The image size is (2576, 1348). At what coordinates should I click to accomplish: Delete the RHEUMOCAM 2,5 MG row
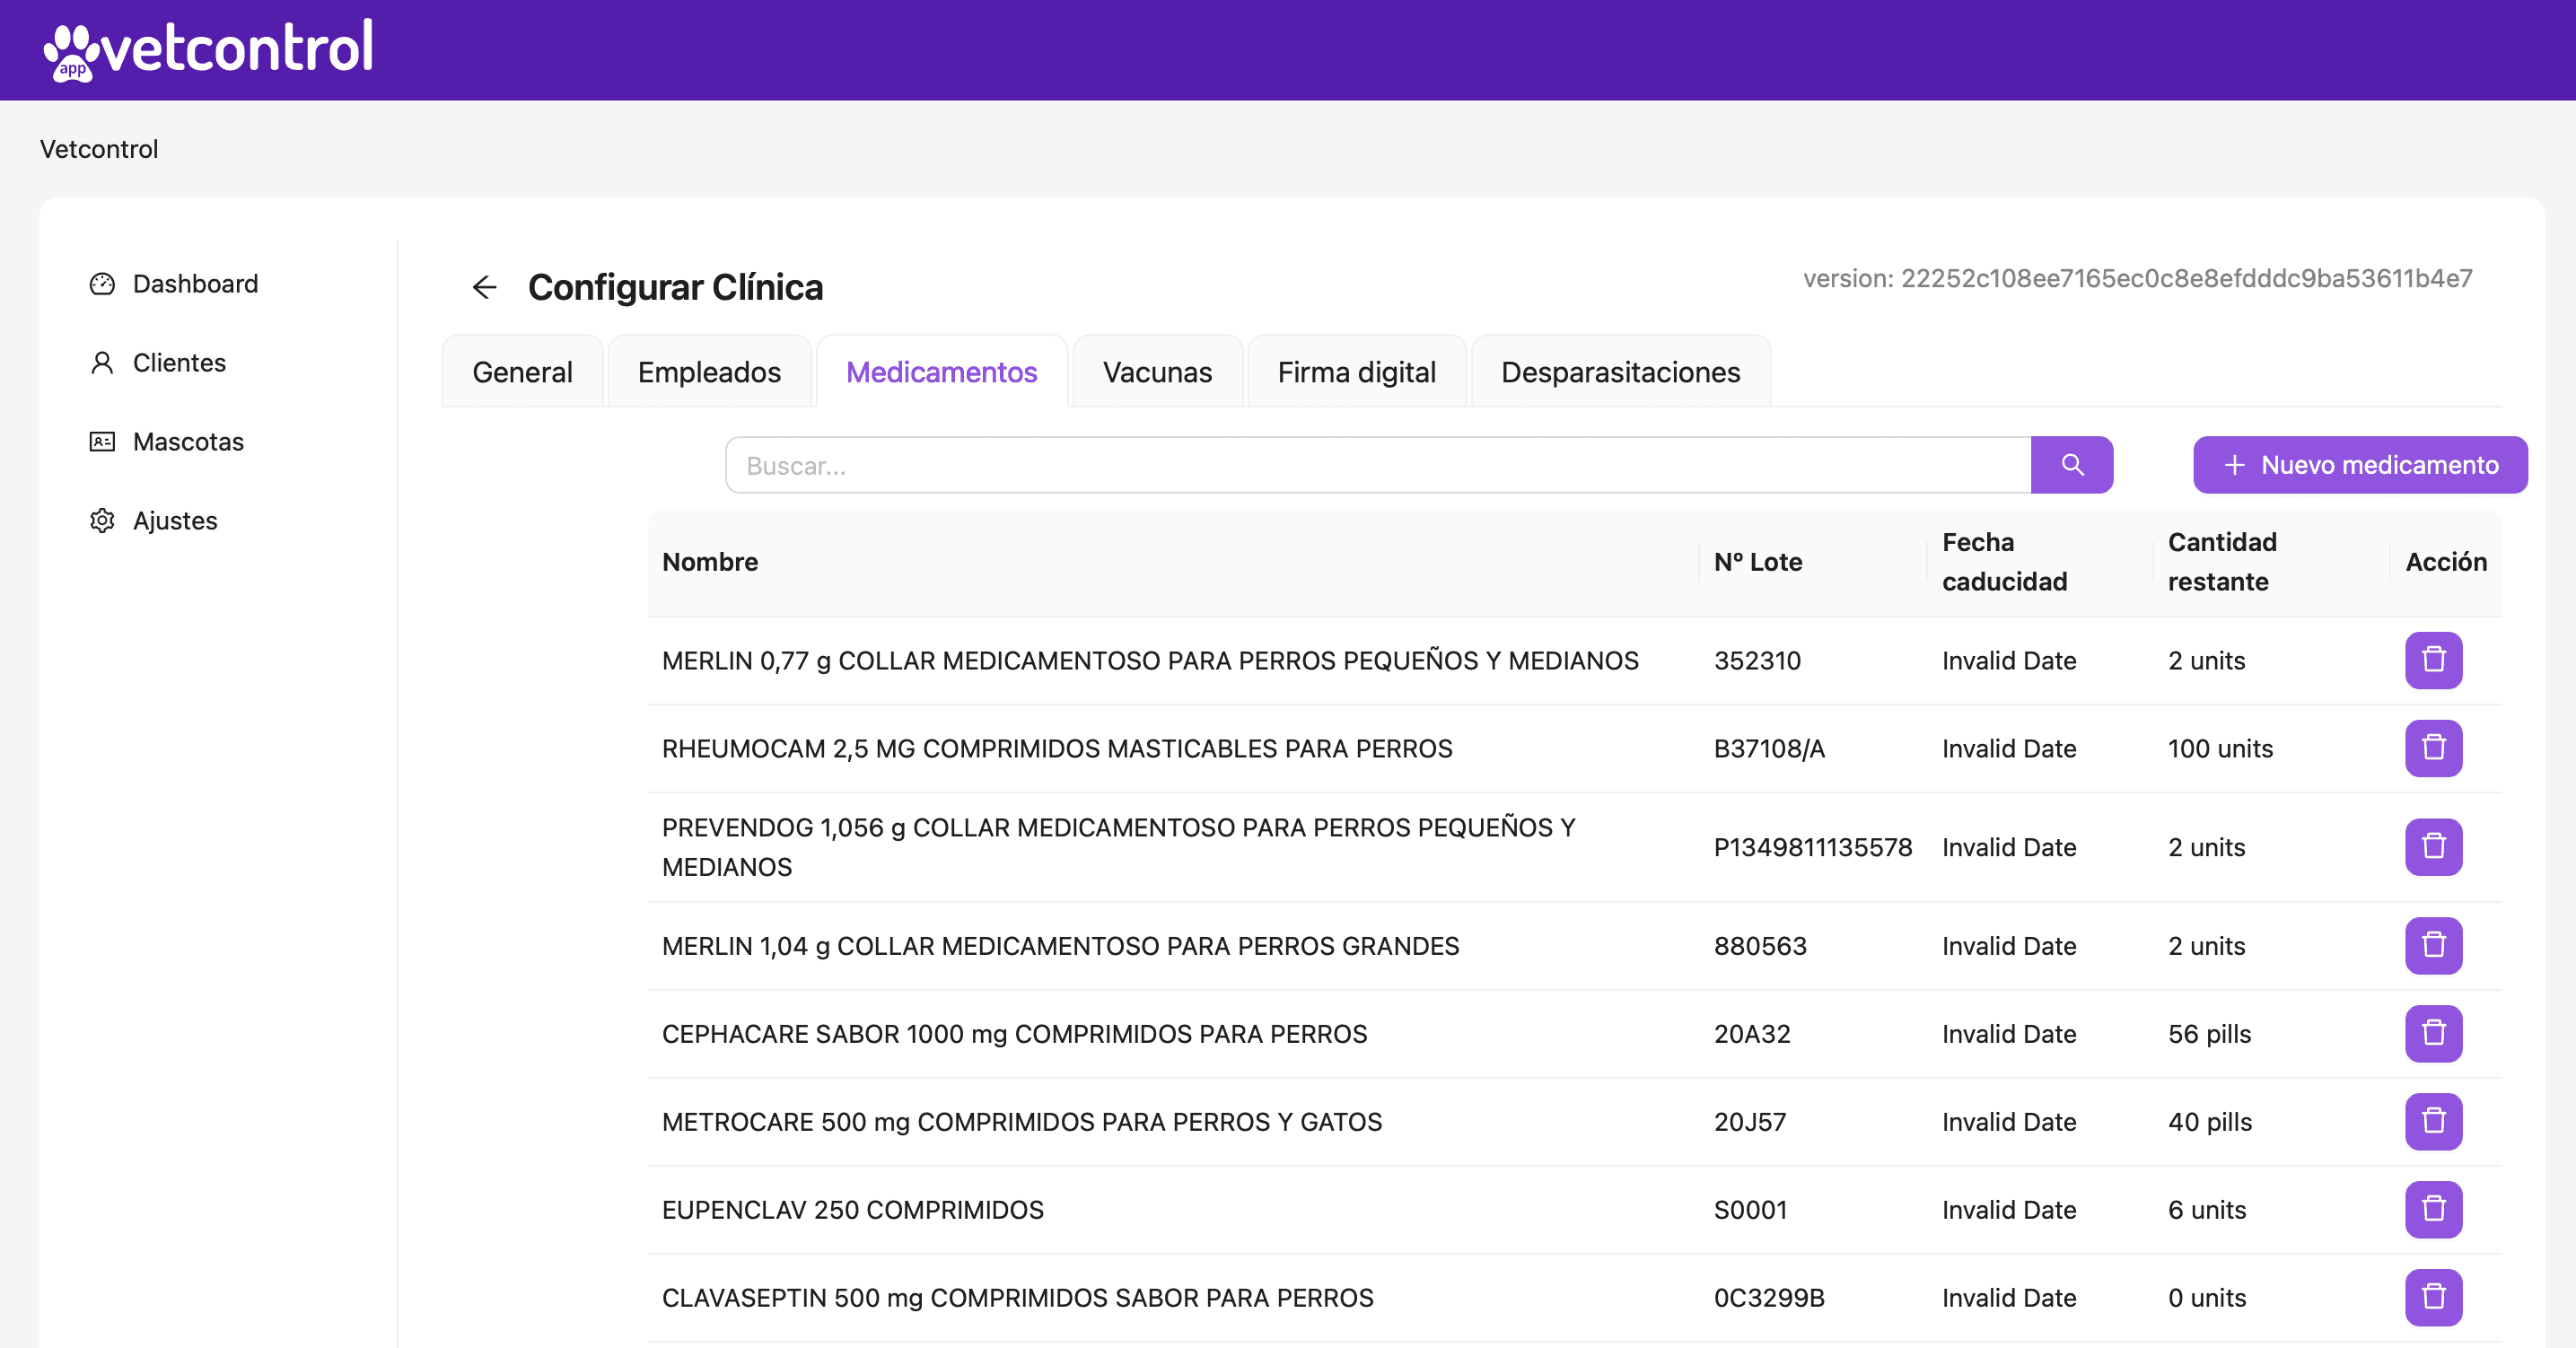pos(2433,749)
